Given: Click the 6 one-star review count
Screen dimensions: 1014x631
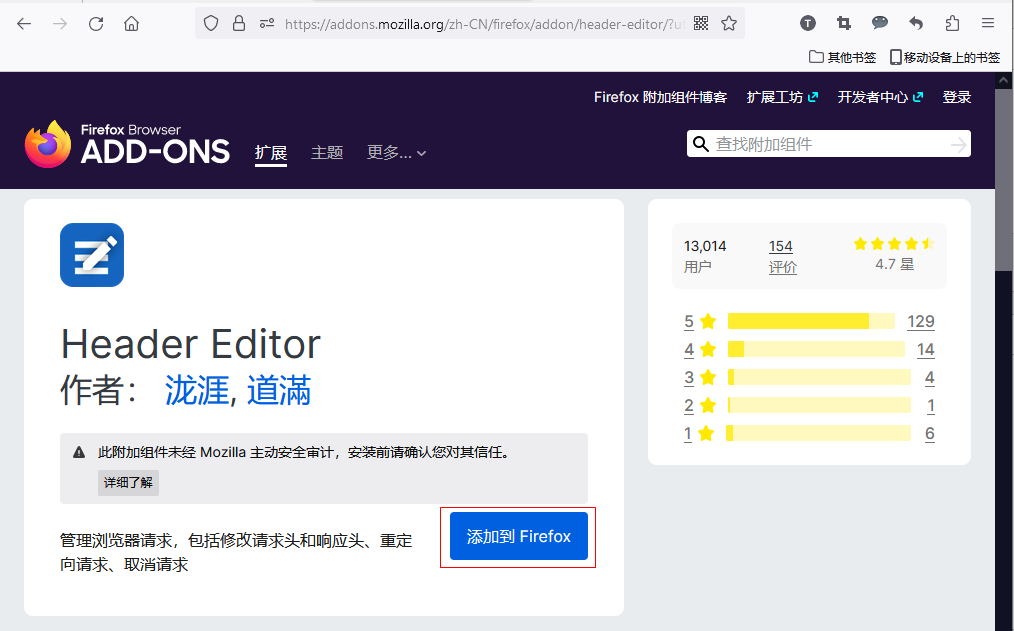Looking at the screenshot, I should [x=930, y=433].
